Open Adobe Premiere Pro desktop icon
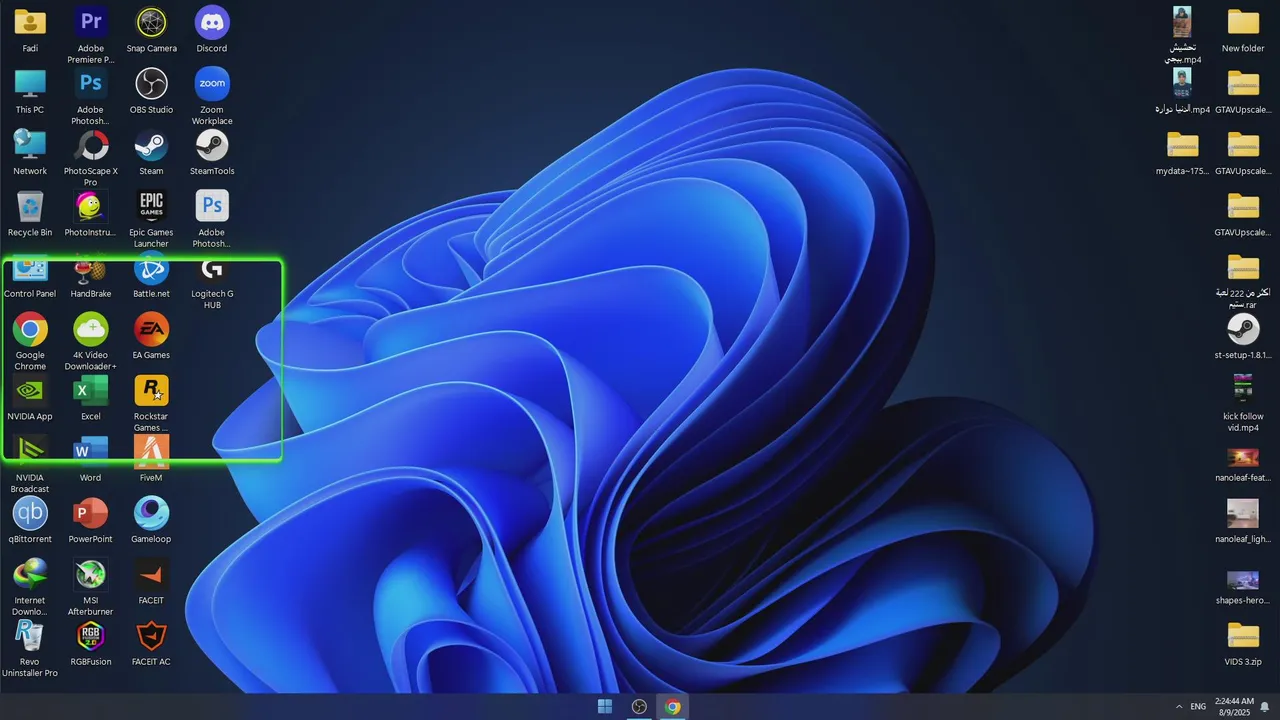This screenshot has width=1280, height=720. click(91, 22)
